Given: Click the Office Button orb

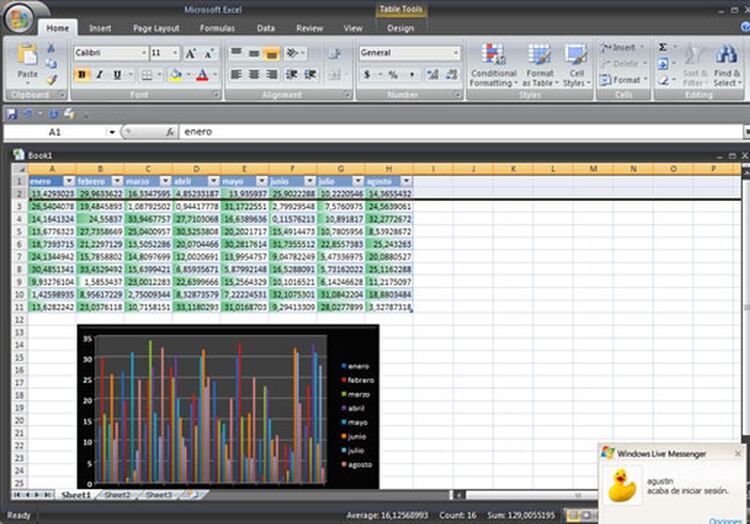Looking at the screenshot, I should point(17,18).
